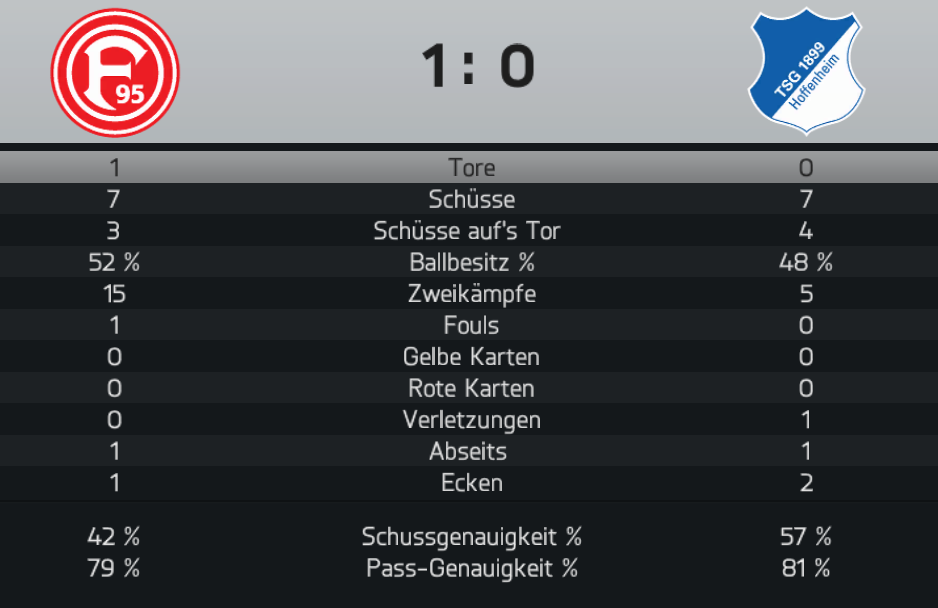Select the Tore statistics row label
Image resolution: width=938 pixels, height=608 pixels.
click(471, 168)
